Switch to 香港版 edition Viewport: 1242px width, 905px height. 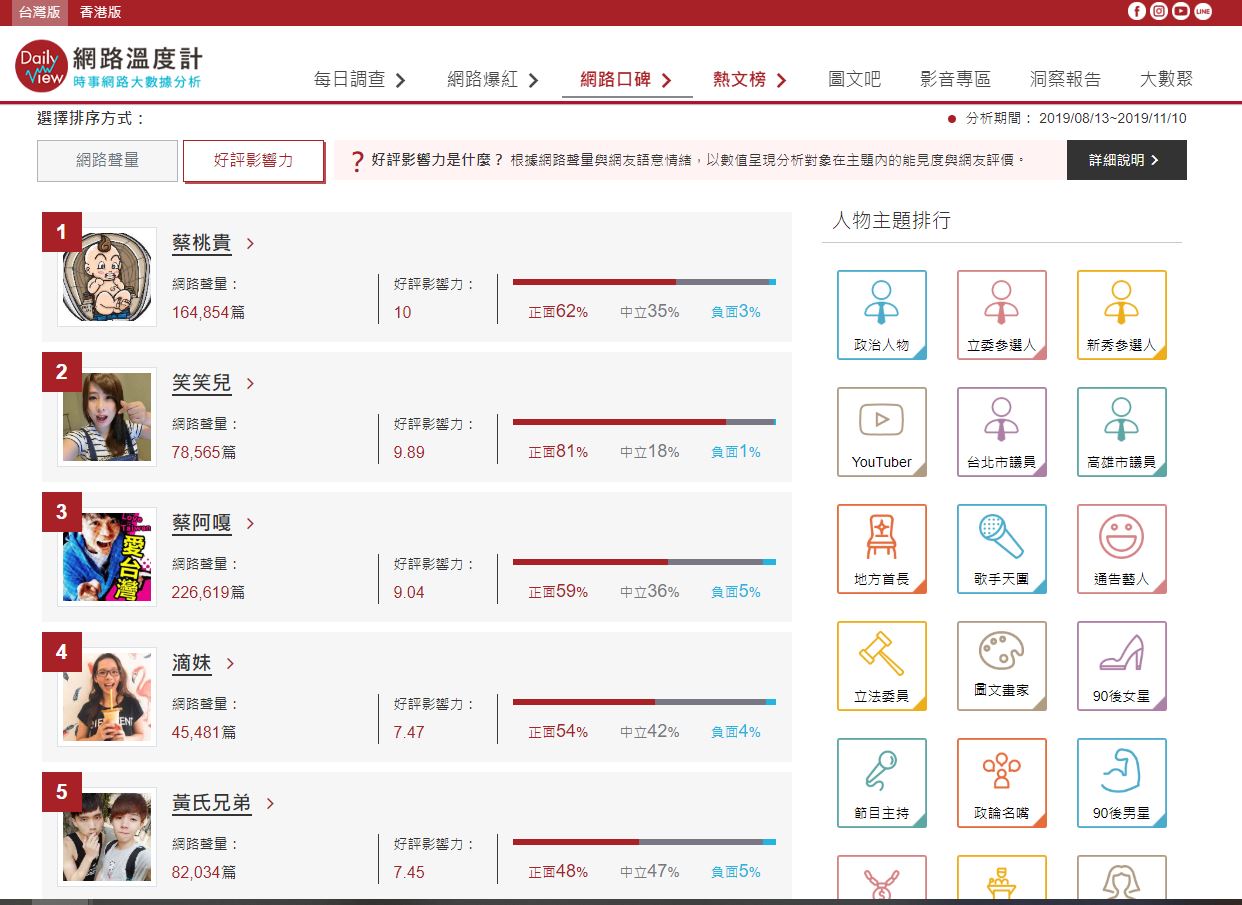click(100, 12)
